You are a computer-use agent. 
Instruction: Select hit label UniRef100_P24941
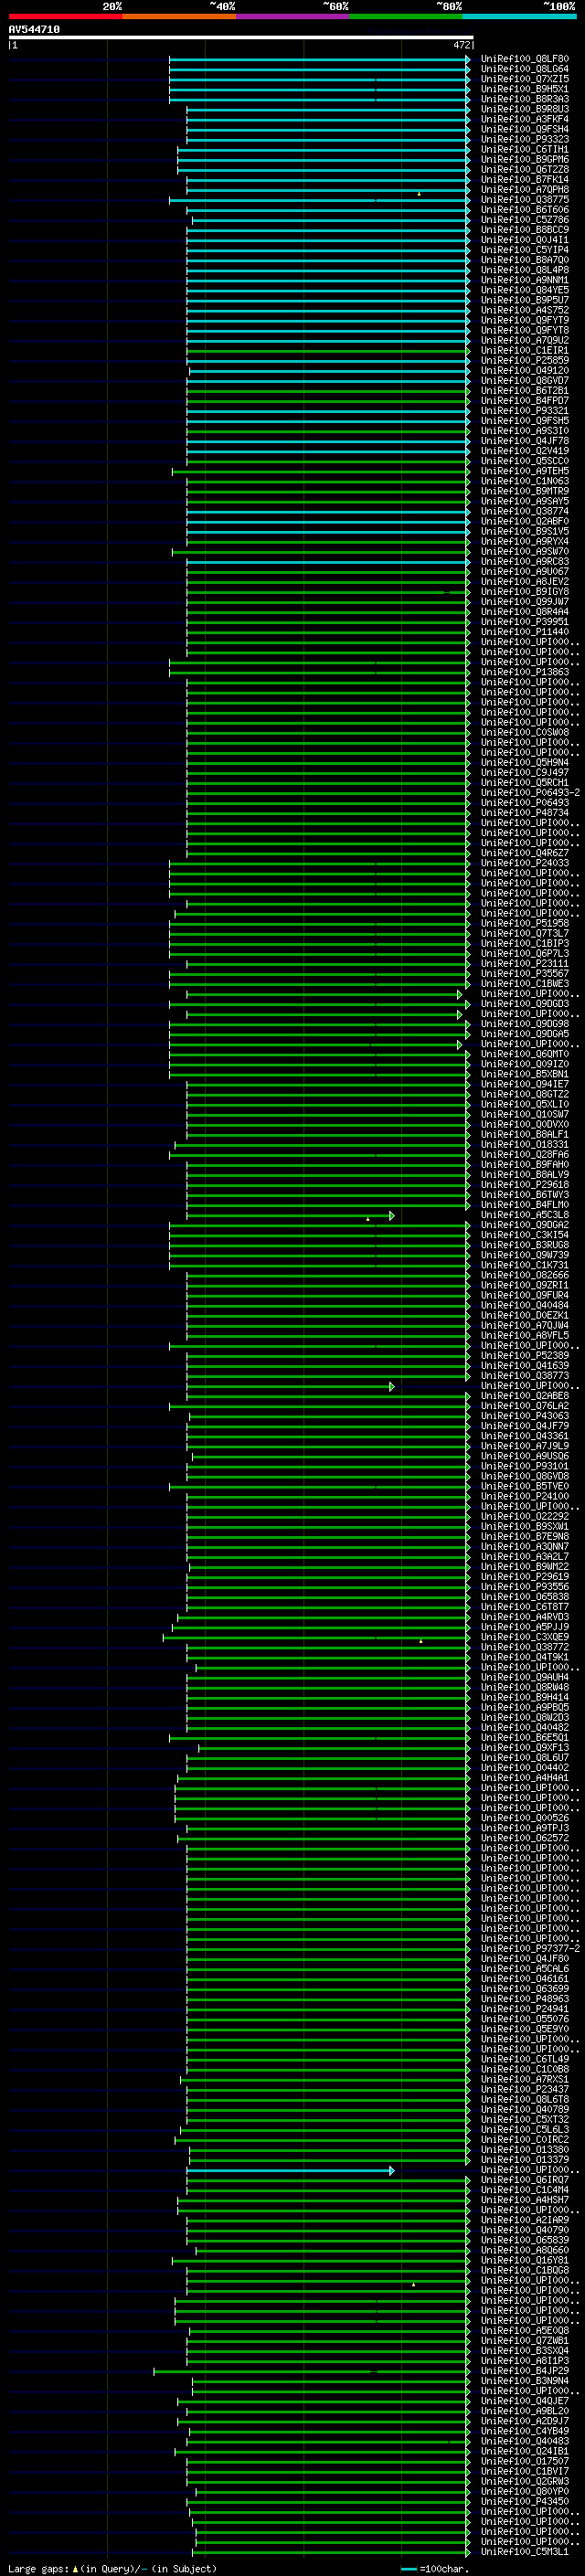click(x=525, y=2008)
